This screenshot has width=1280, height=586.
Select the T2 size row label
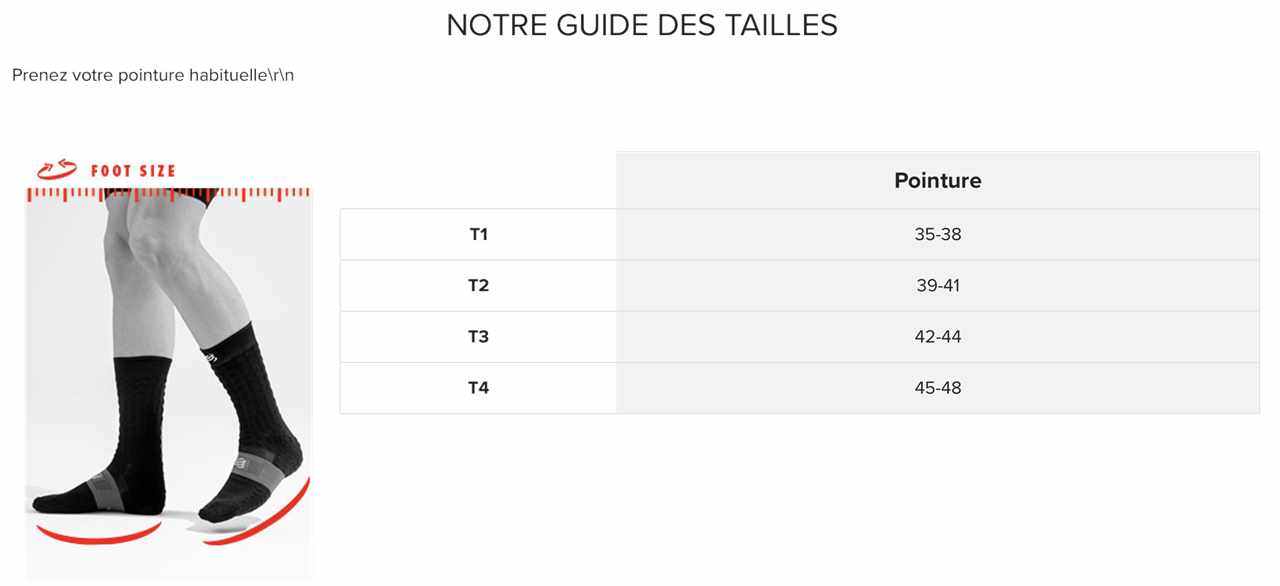(479, 286)
